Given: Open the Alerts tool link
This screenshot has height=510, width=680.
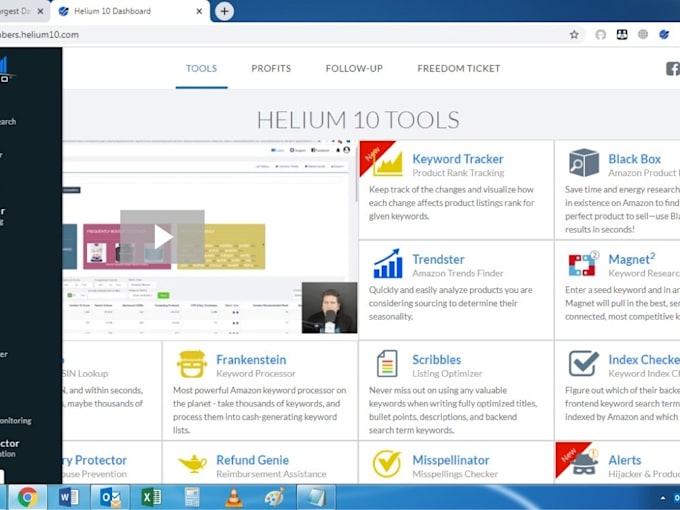Looking at the screenshot, I should point(624,460).
